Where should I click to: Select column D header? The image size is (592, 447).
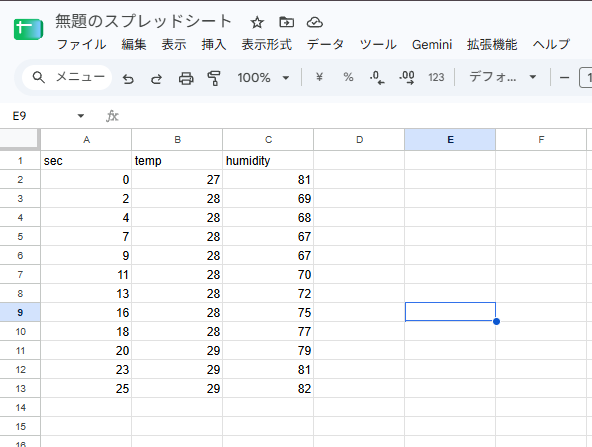click(x=359, y=140)
